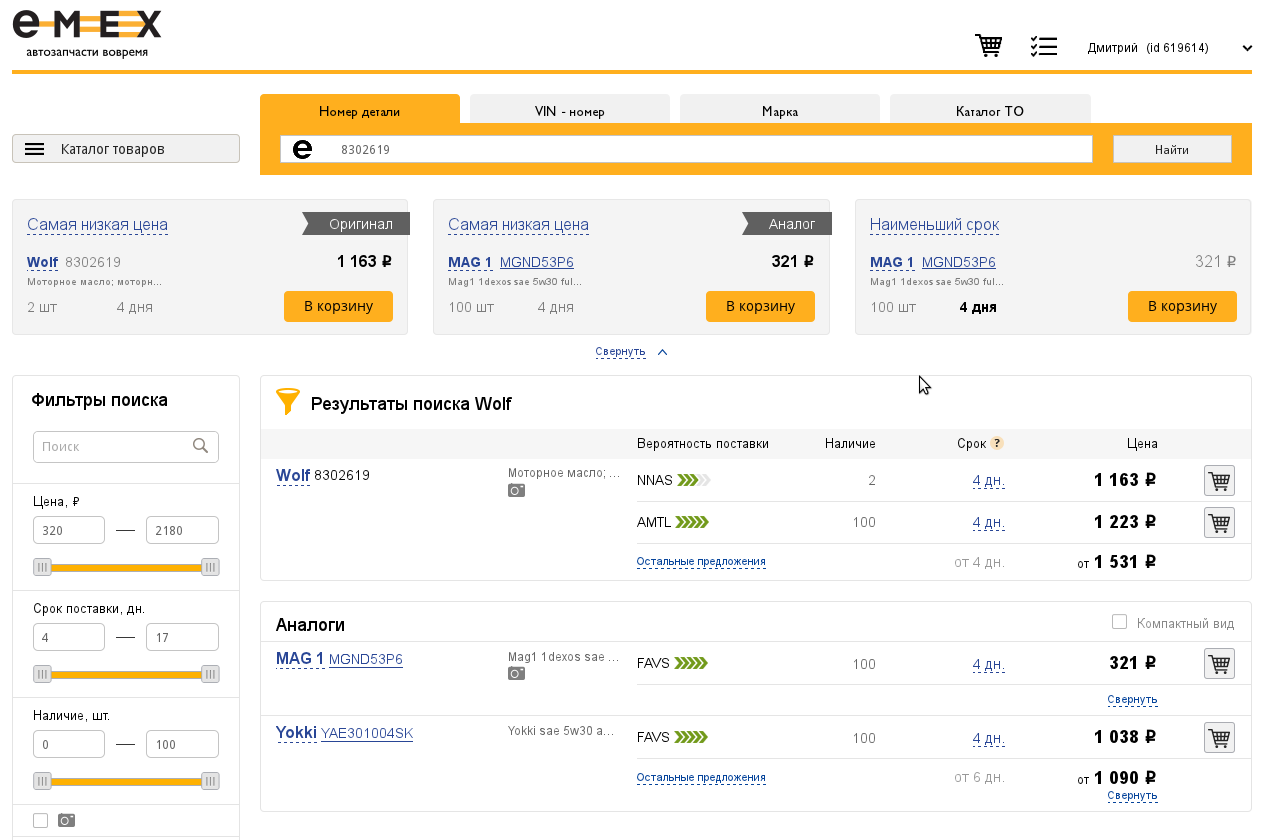Click В корзину for Наименьший срок card
The image size is (1273, 840).
[x=1182, y=306]
